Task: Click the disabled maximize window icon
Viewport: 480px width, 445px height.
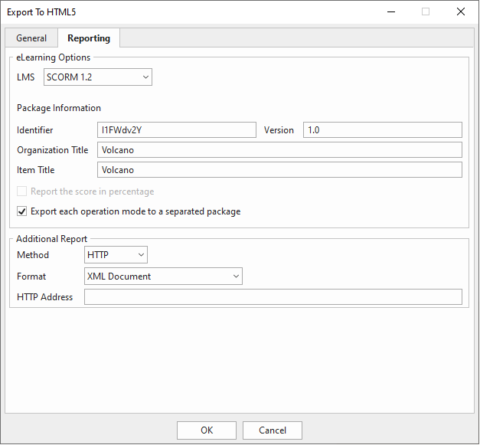Action: click(426, 12)
